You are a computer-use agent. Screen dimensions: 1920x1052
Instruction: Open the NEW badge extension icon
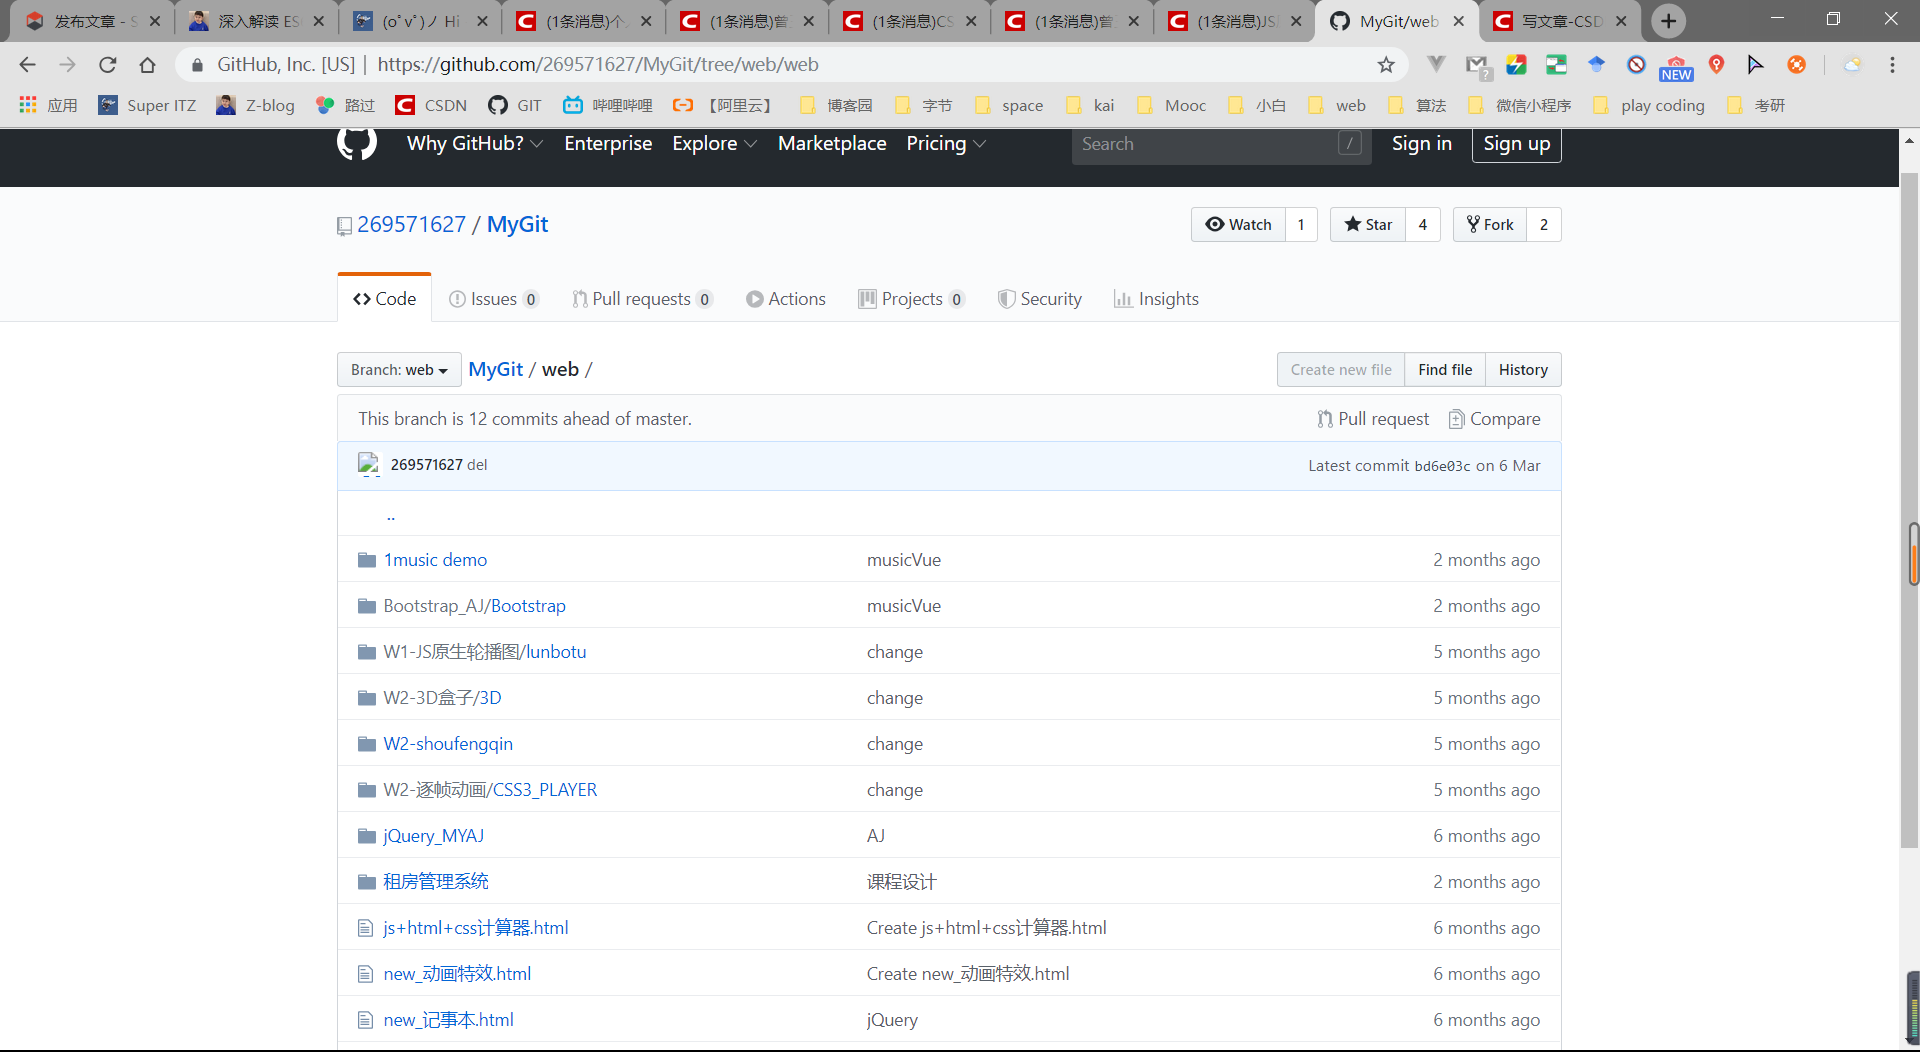pos(1676,66)
